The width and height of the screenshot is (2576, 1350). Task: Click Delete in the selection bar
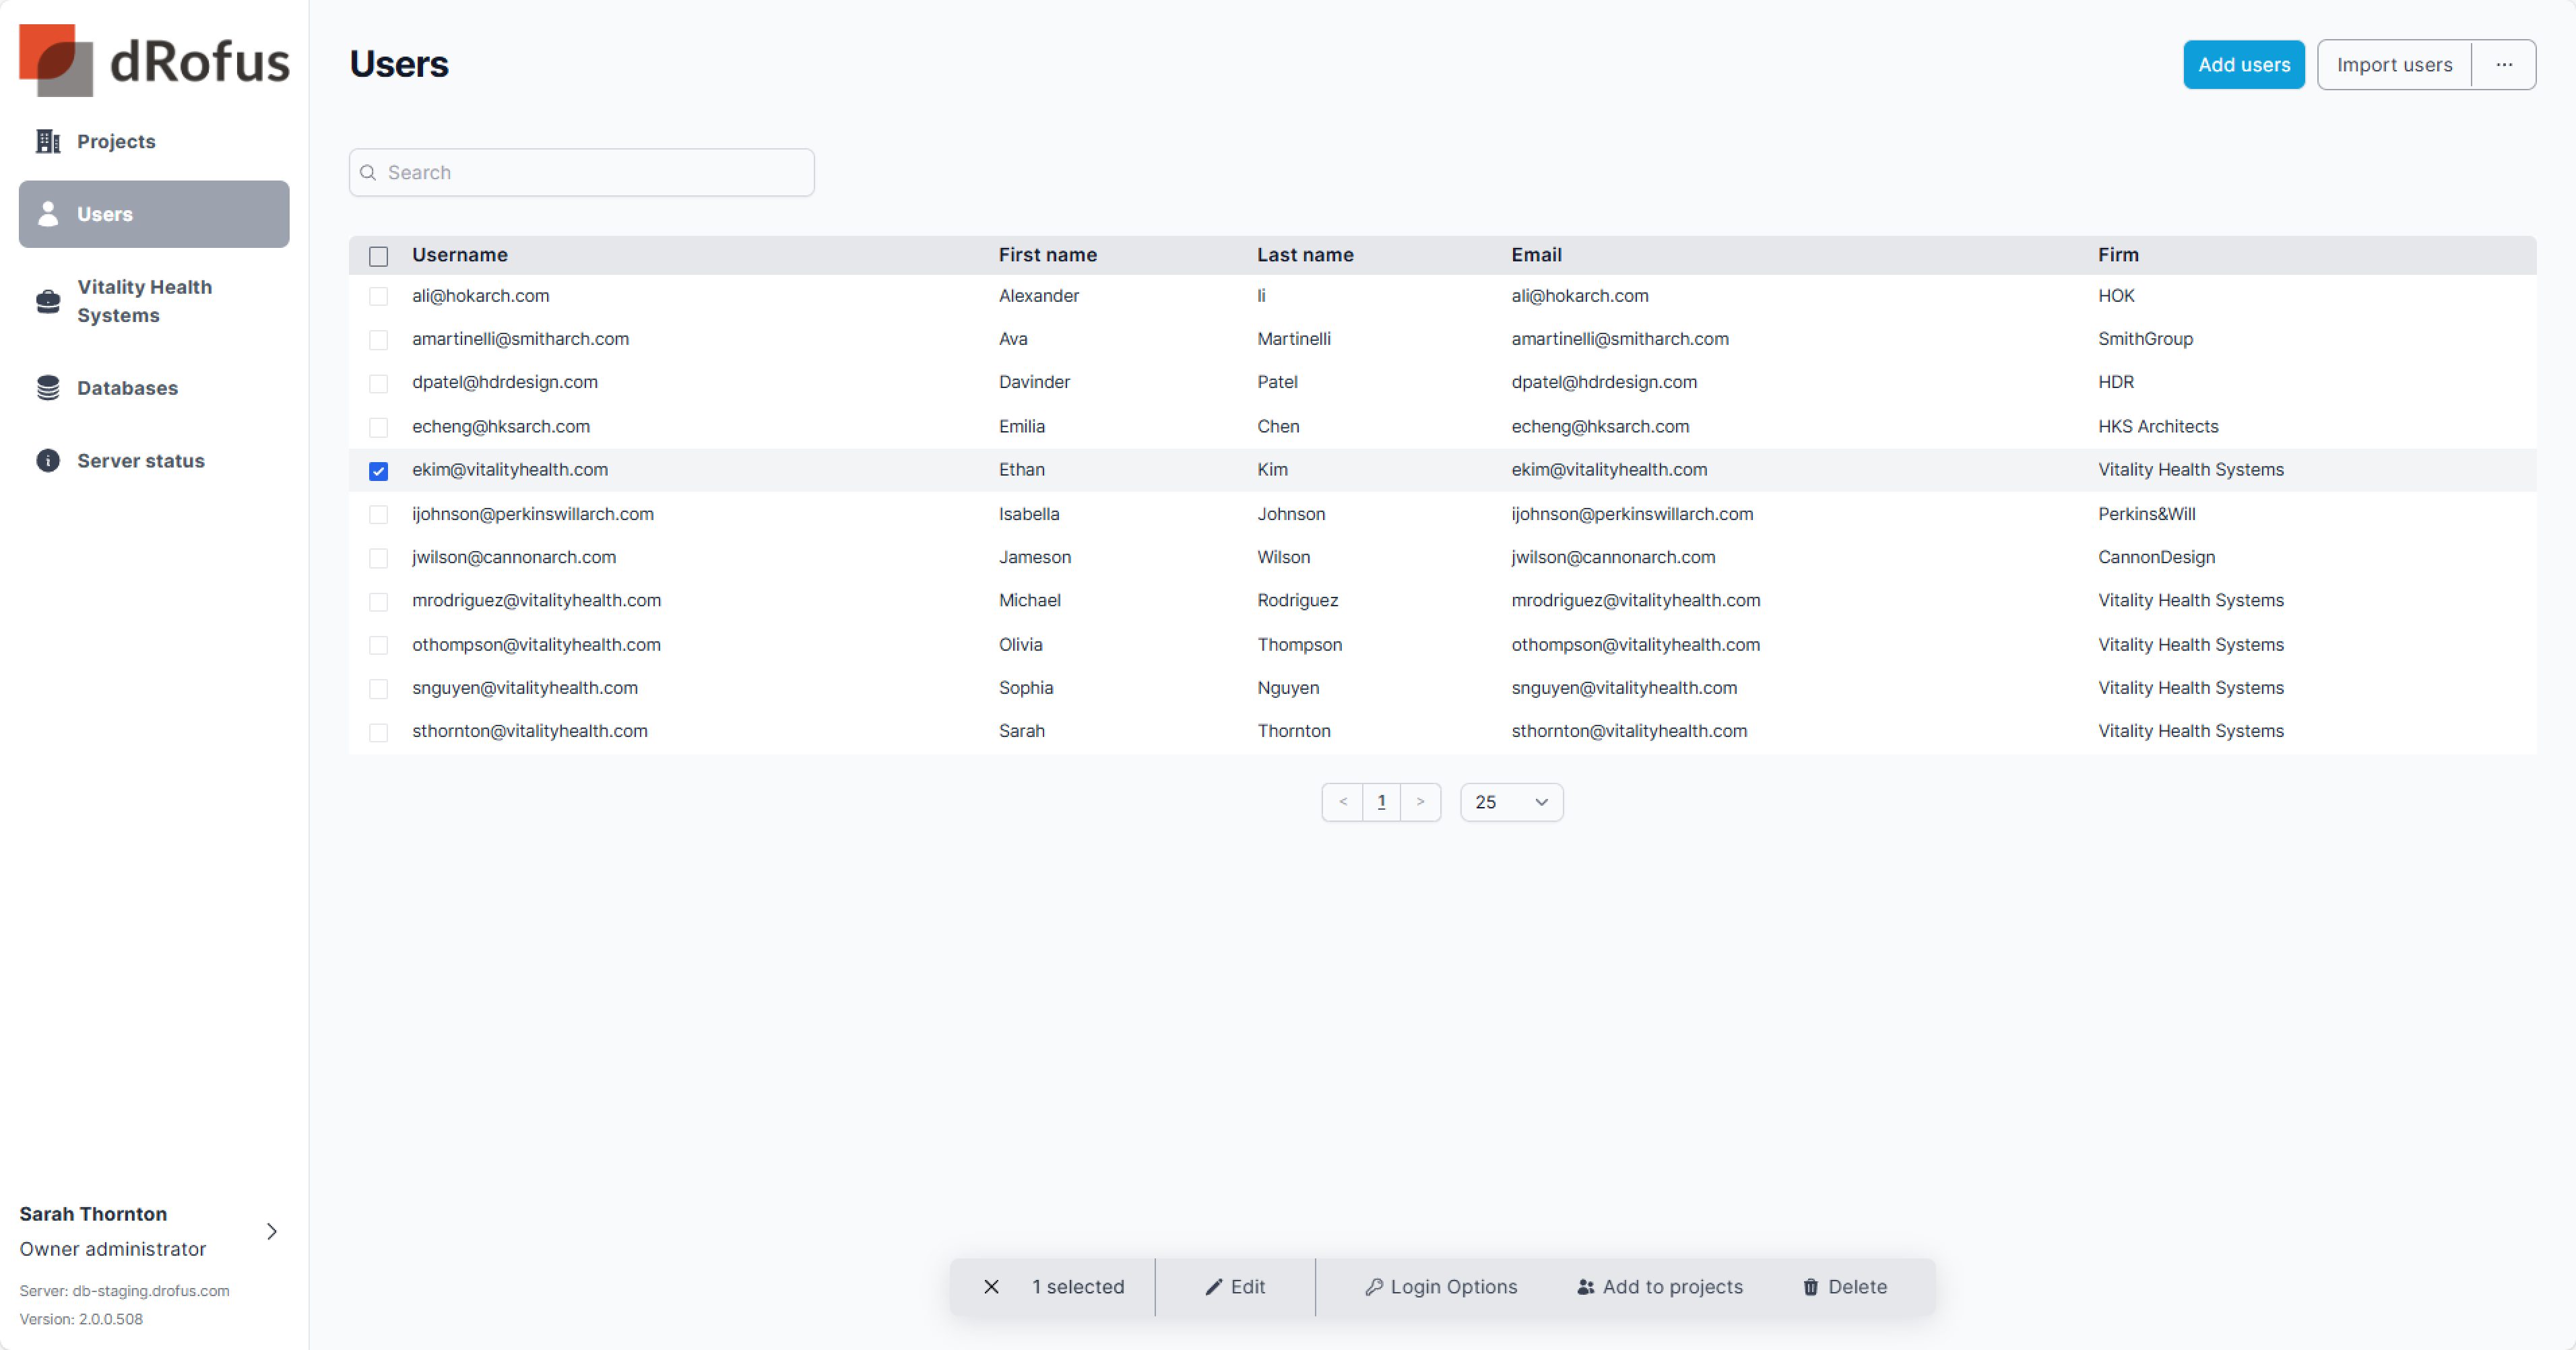pos(1845,1287)
